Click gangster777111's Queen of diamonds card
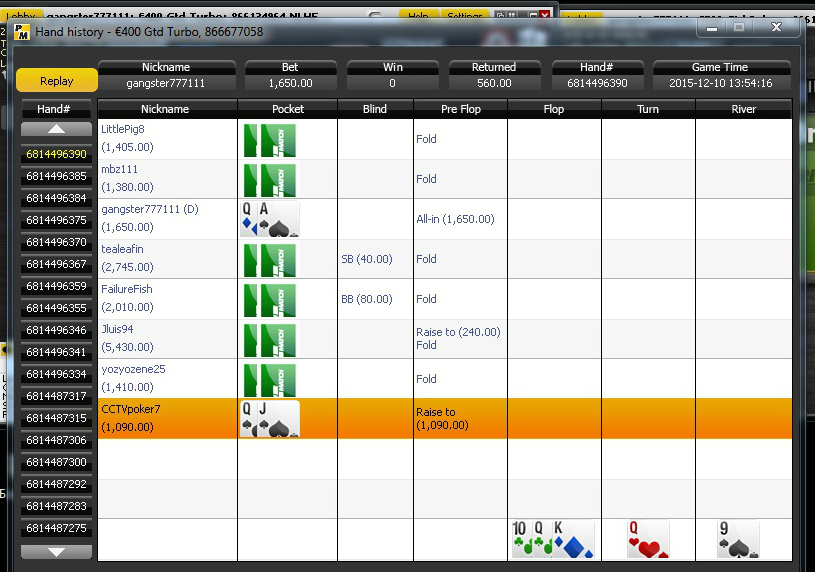Screen dimensions: 815x572 pos(249,219)
